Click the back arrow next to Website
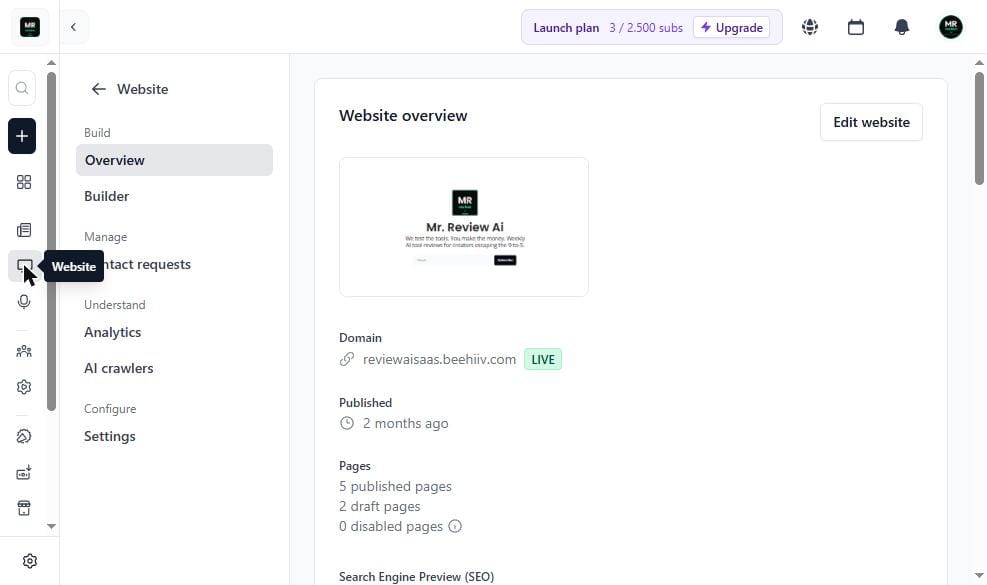Viewport: 987px width, 585px height. (x=98, y=89)
